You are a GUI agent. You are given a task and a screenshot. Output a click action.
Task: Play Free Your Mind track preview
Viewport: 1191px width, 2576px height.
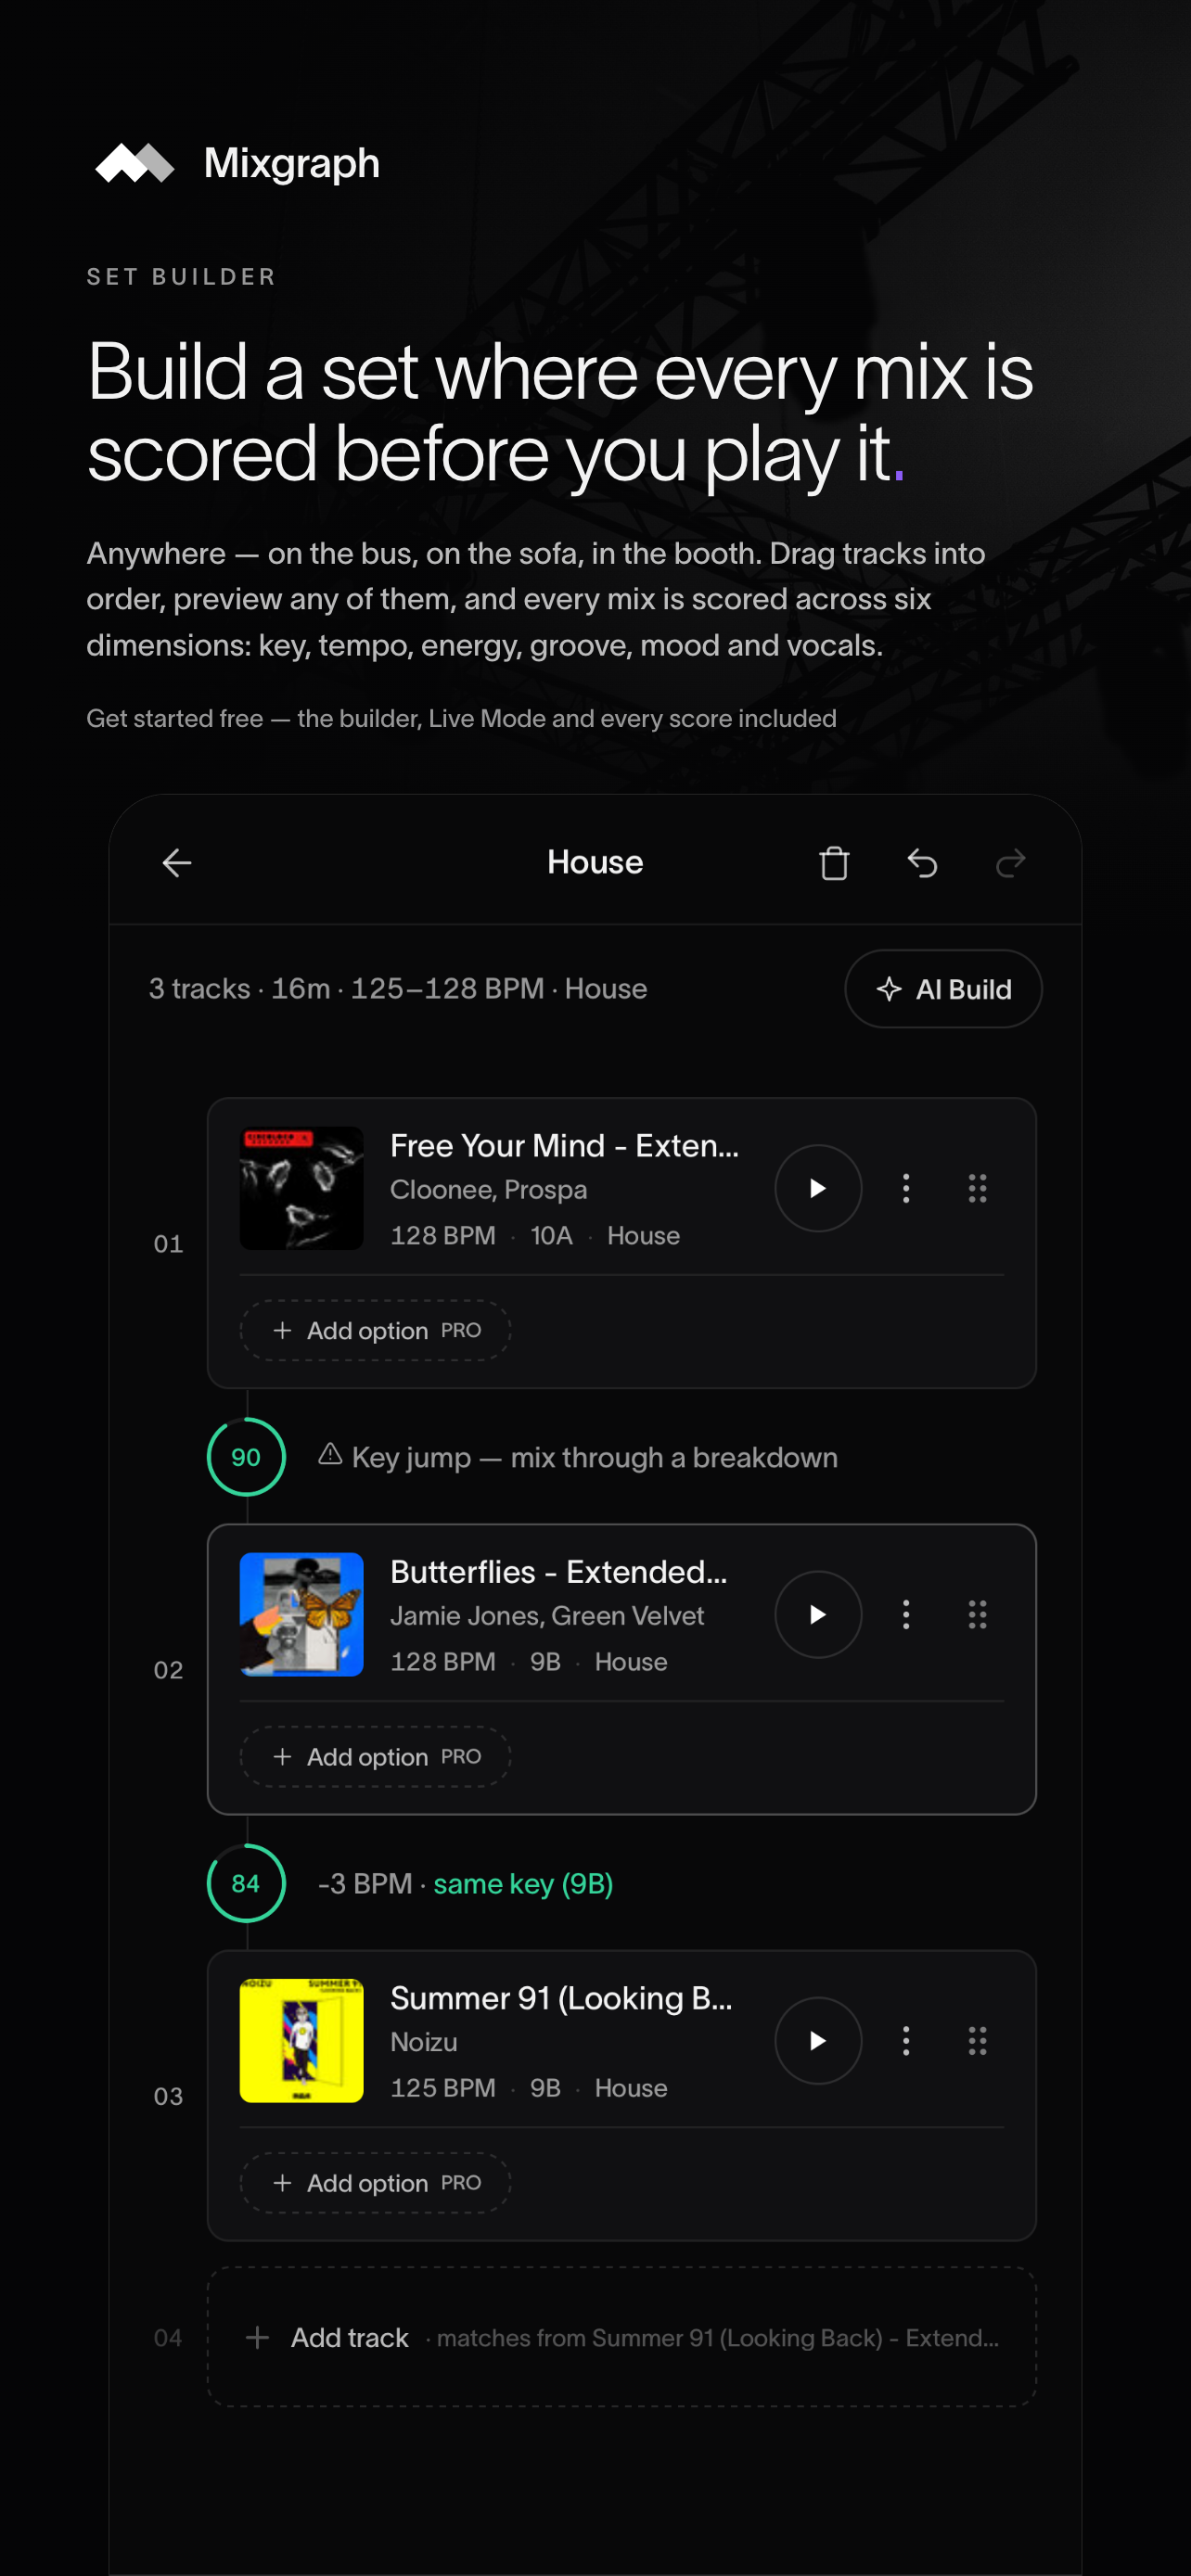(x=818, y=1188)
